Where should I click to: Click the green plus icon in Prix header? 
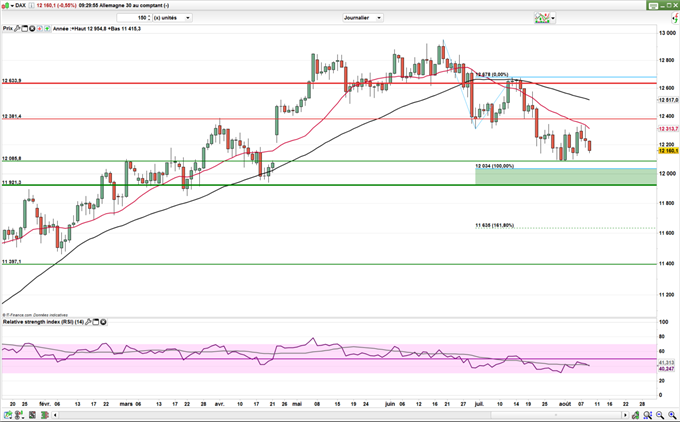[47, 29]
